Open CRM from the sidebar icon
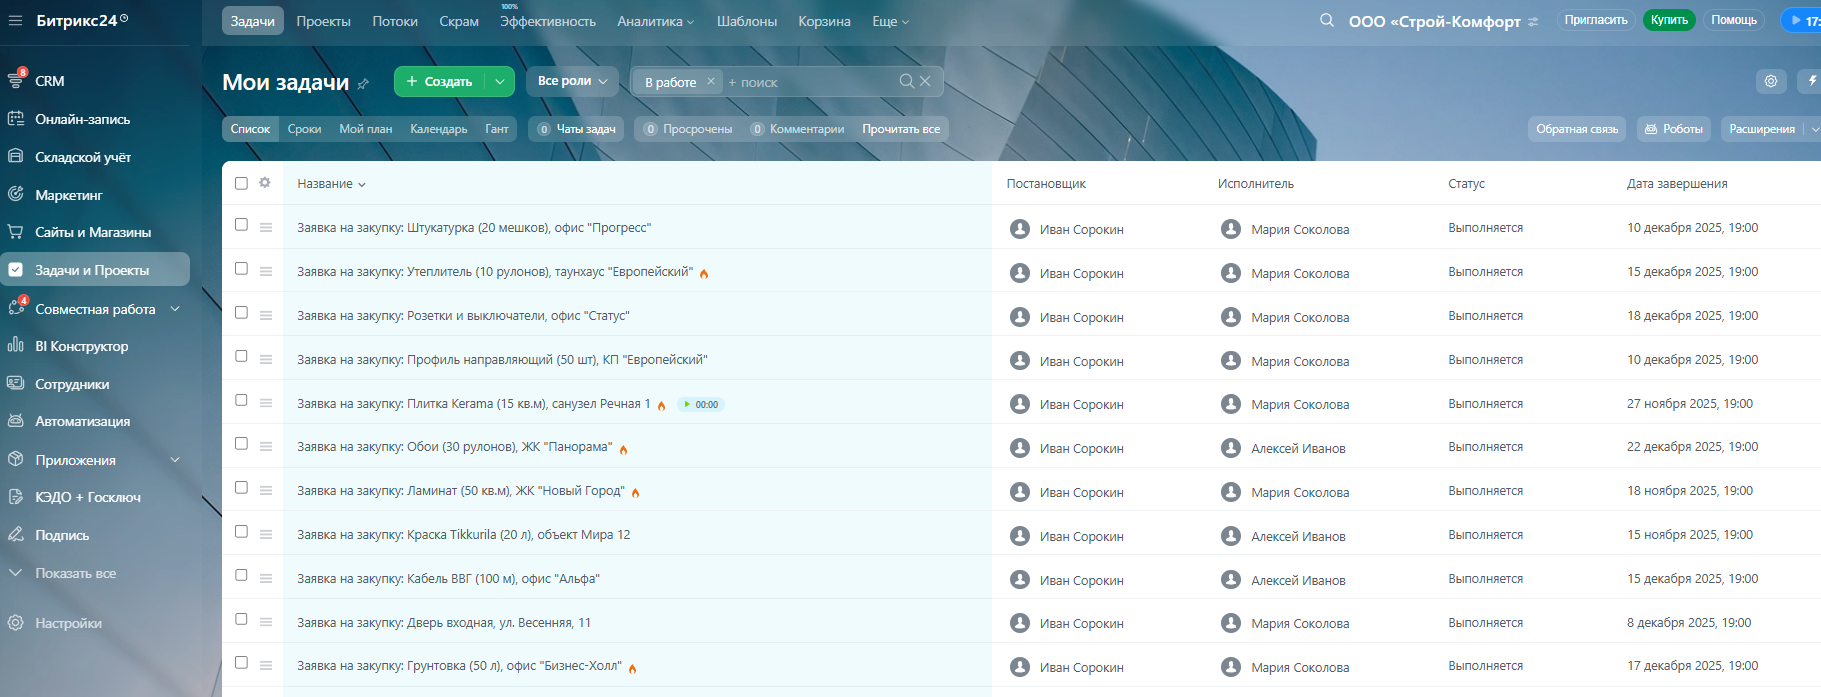 [x=16, y=80]
